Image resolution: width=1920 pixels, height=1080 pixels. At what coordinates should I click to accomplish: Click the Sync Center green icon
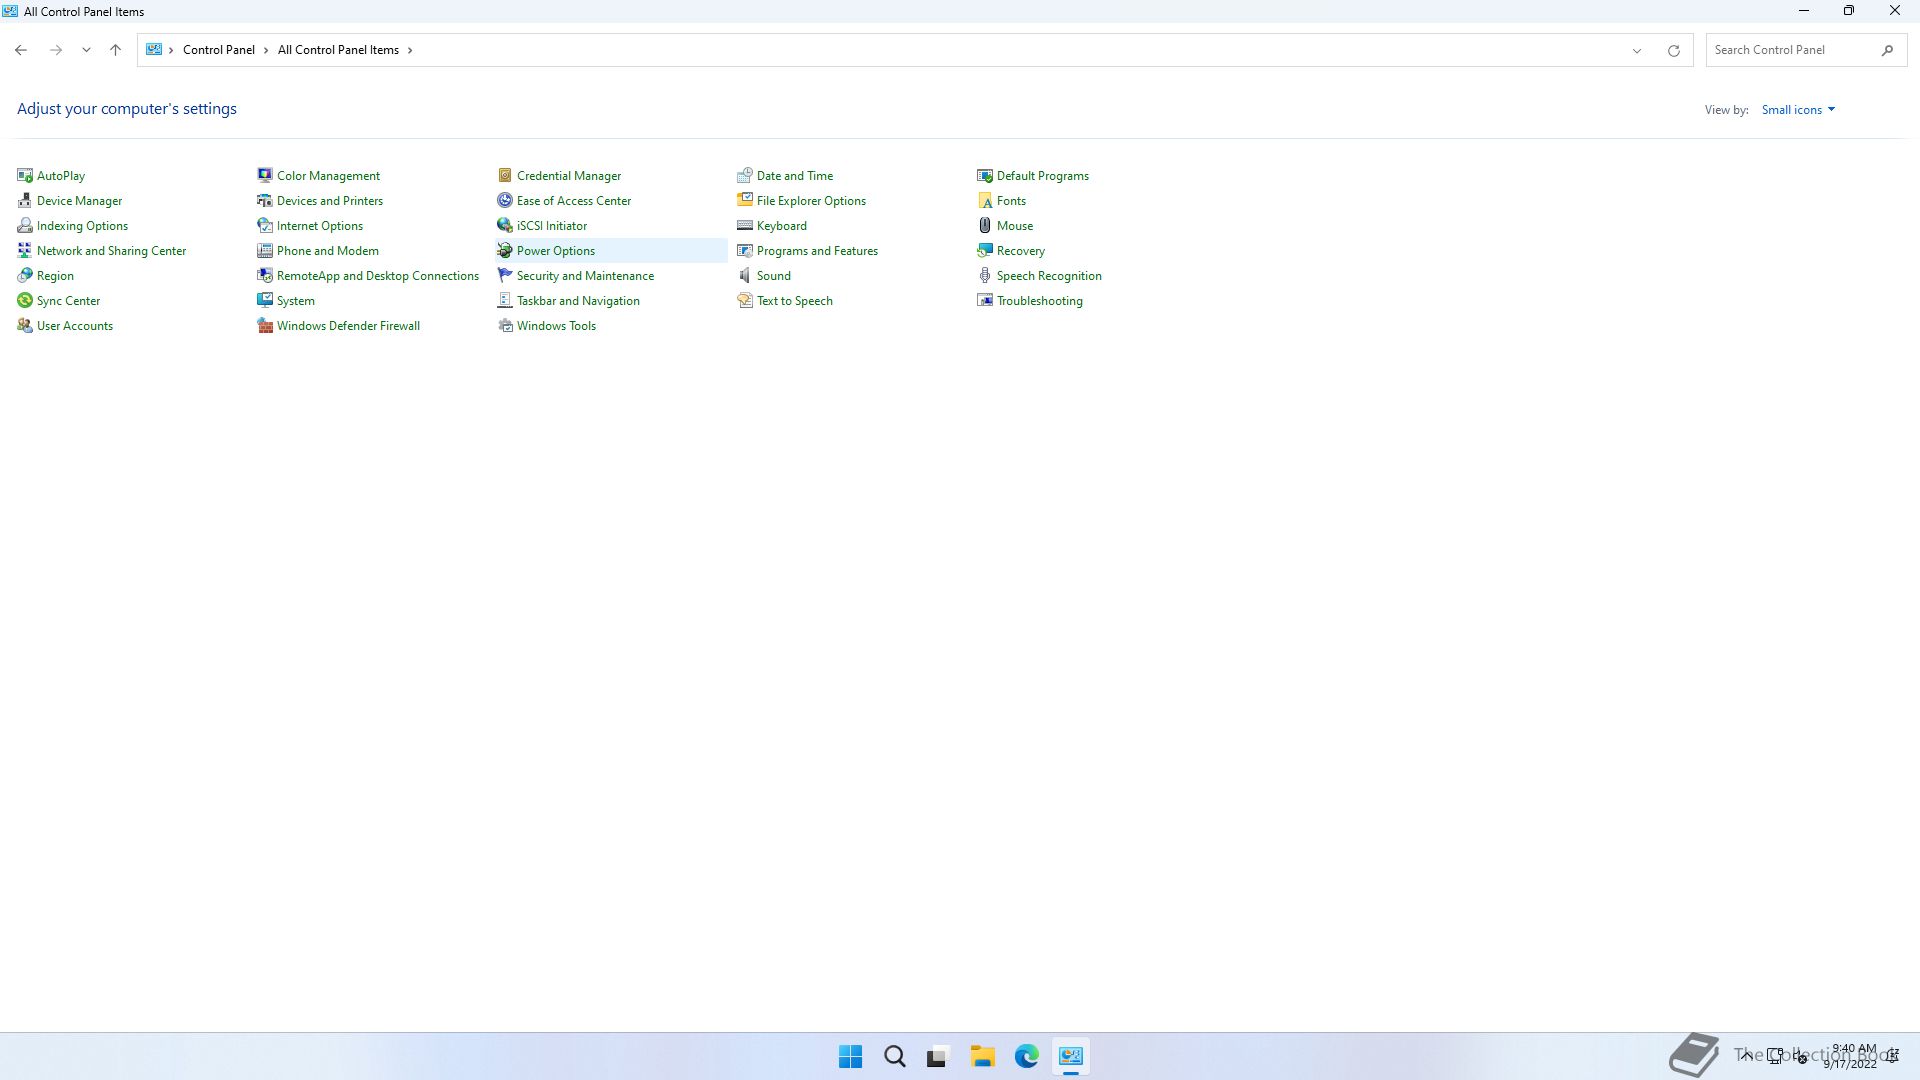click(x=25, y=301)
